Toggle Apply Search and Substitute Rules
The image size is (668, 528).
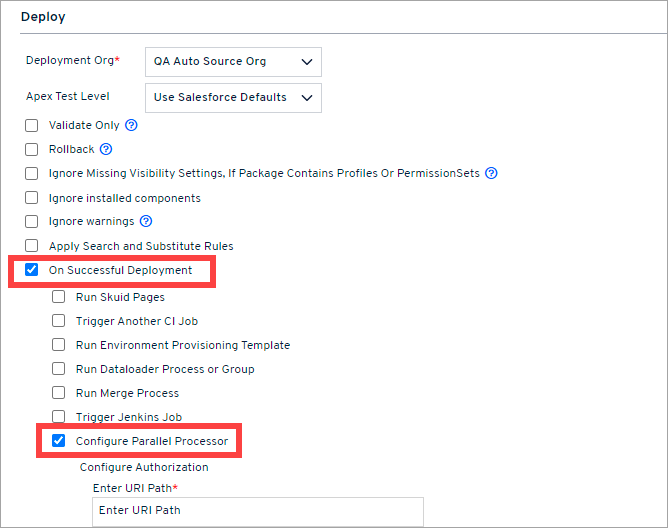32,246
